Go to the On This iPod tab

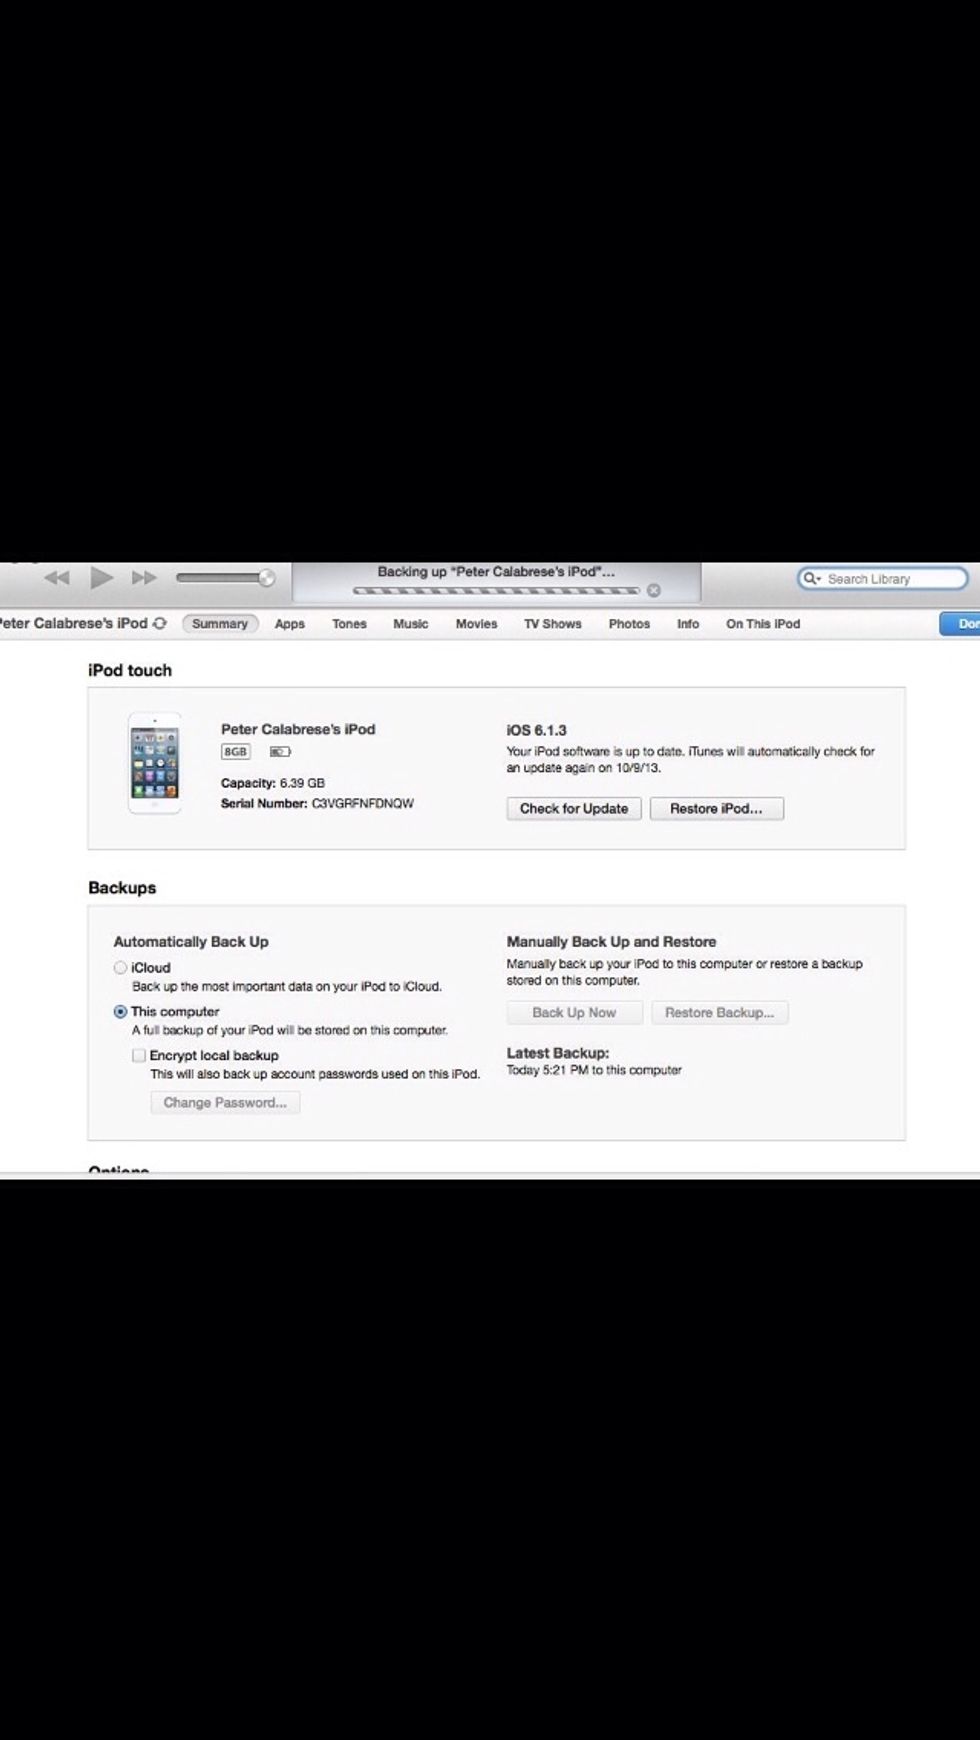[763, 624]
